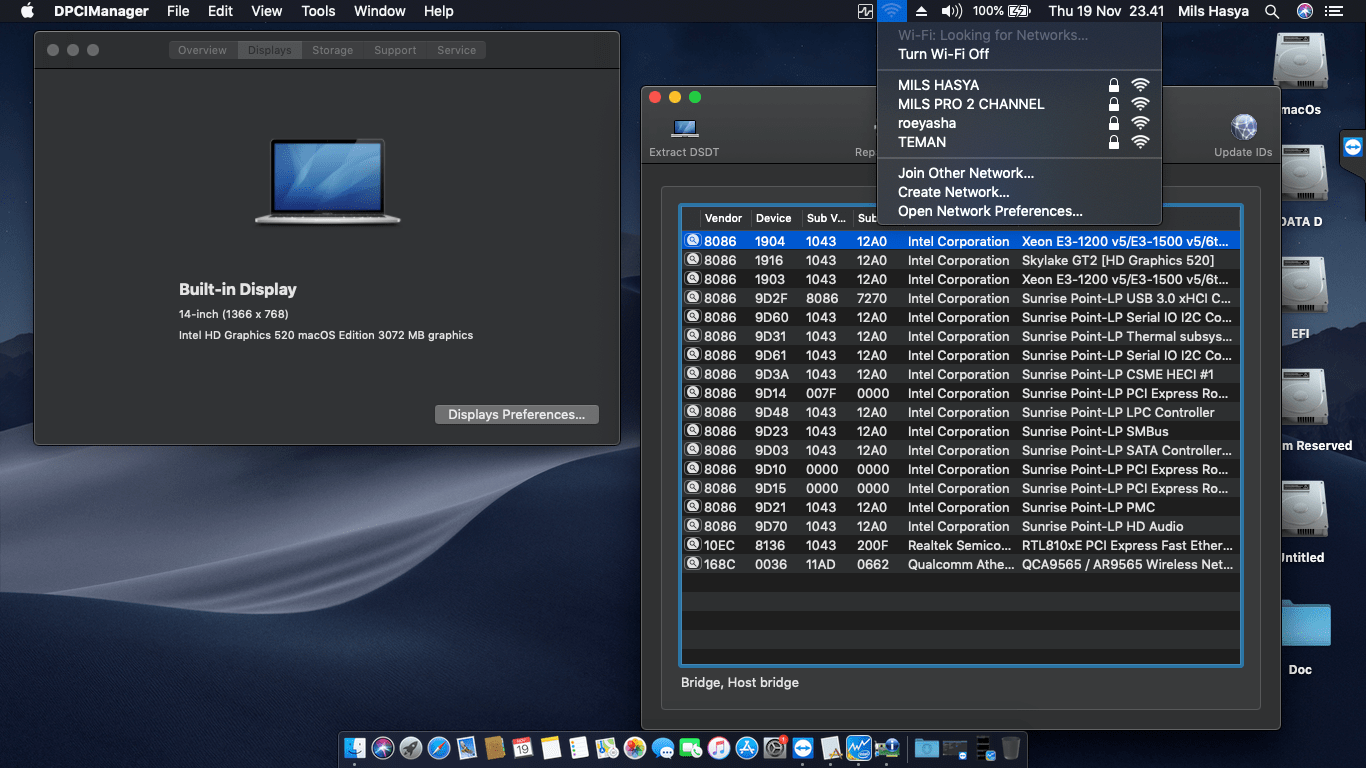Click magnifier icon in Realtek 10EC row

coord(693,545)
